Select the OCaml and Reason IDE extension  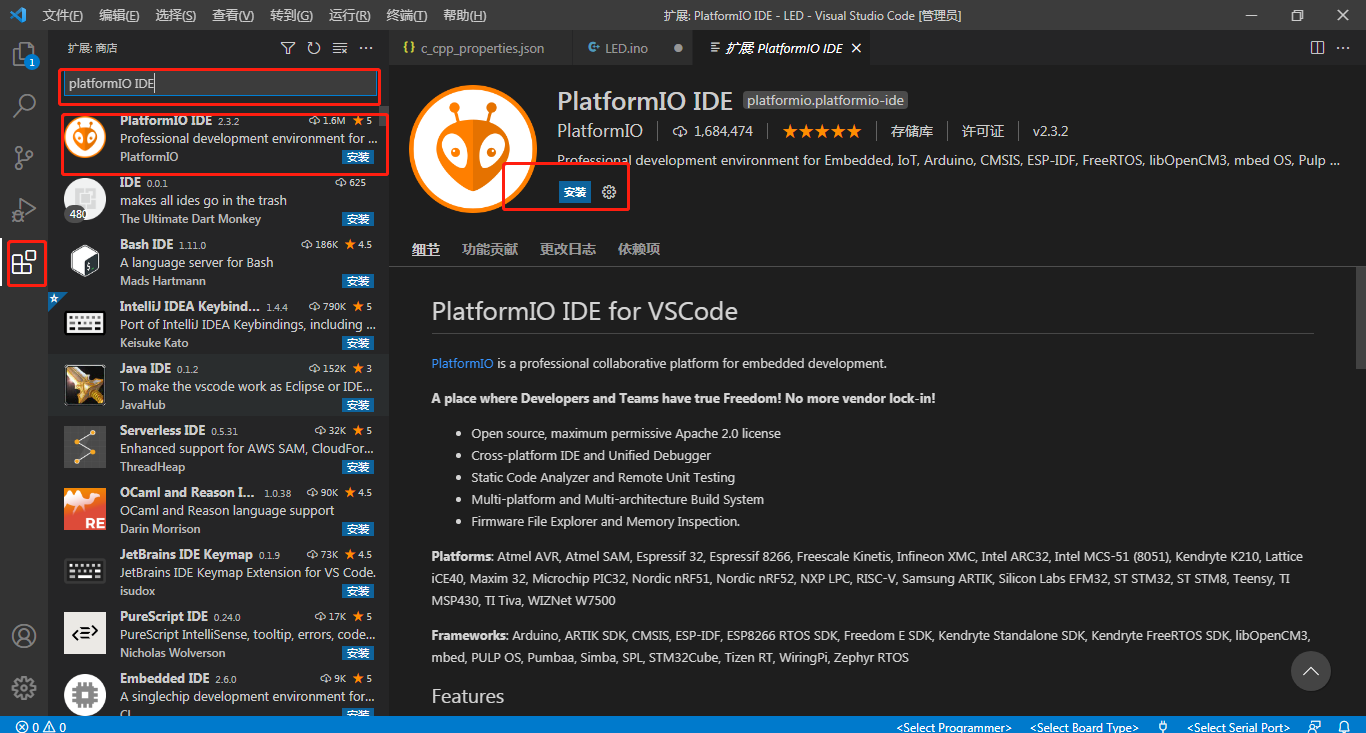tap(218, 510)
